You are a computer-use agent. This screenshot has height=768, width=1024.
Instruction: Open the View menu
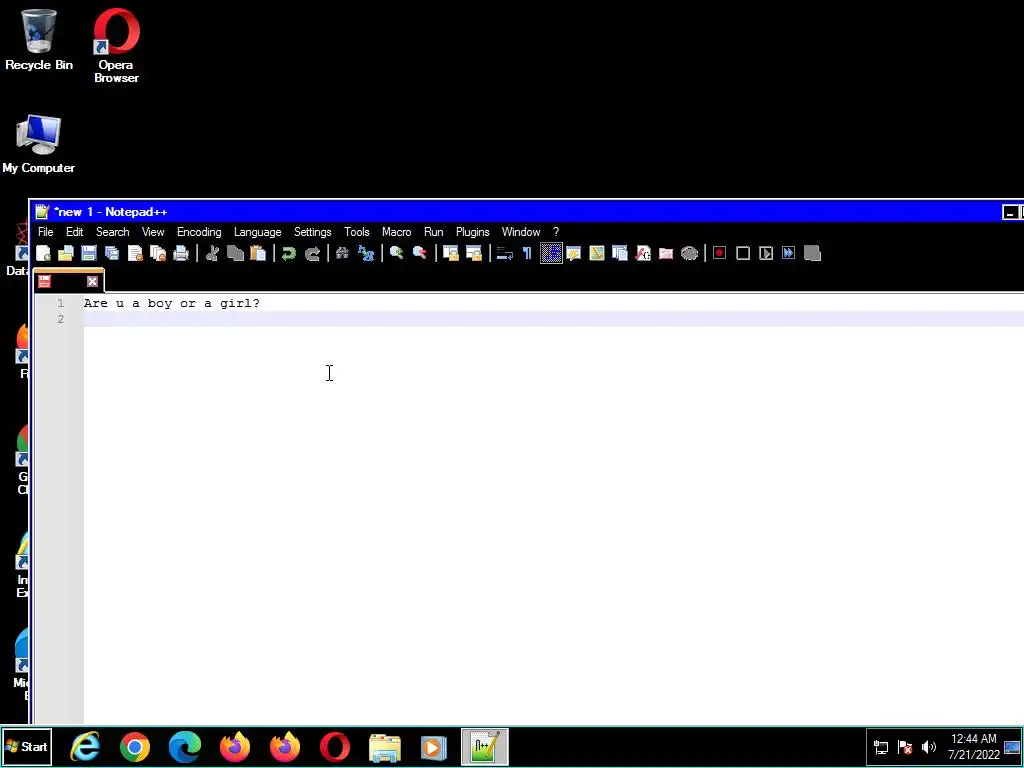[x=153, y=232]
